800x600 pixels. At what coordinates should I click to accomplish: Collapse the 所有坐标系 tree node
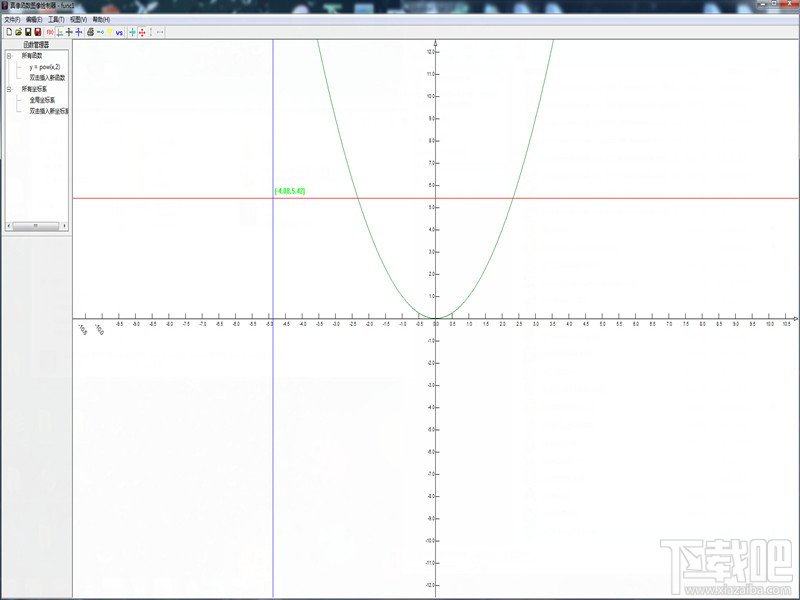point(9,89)
